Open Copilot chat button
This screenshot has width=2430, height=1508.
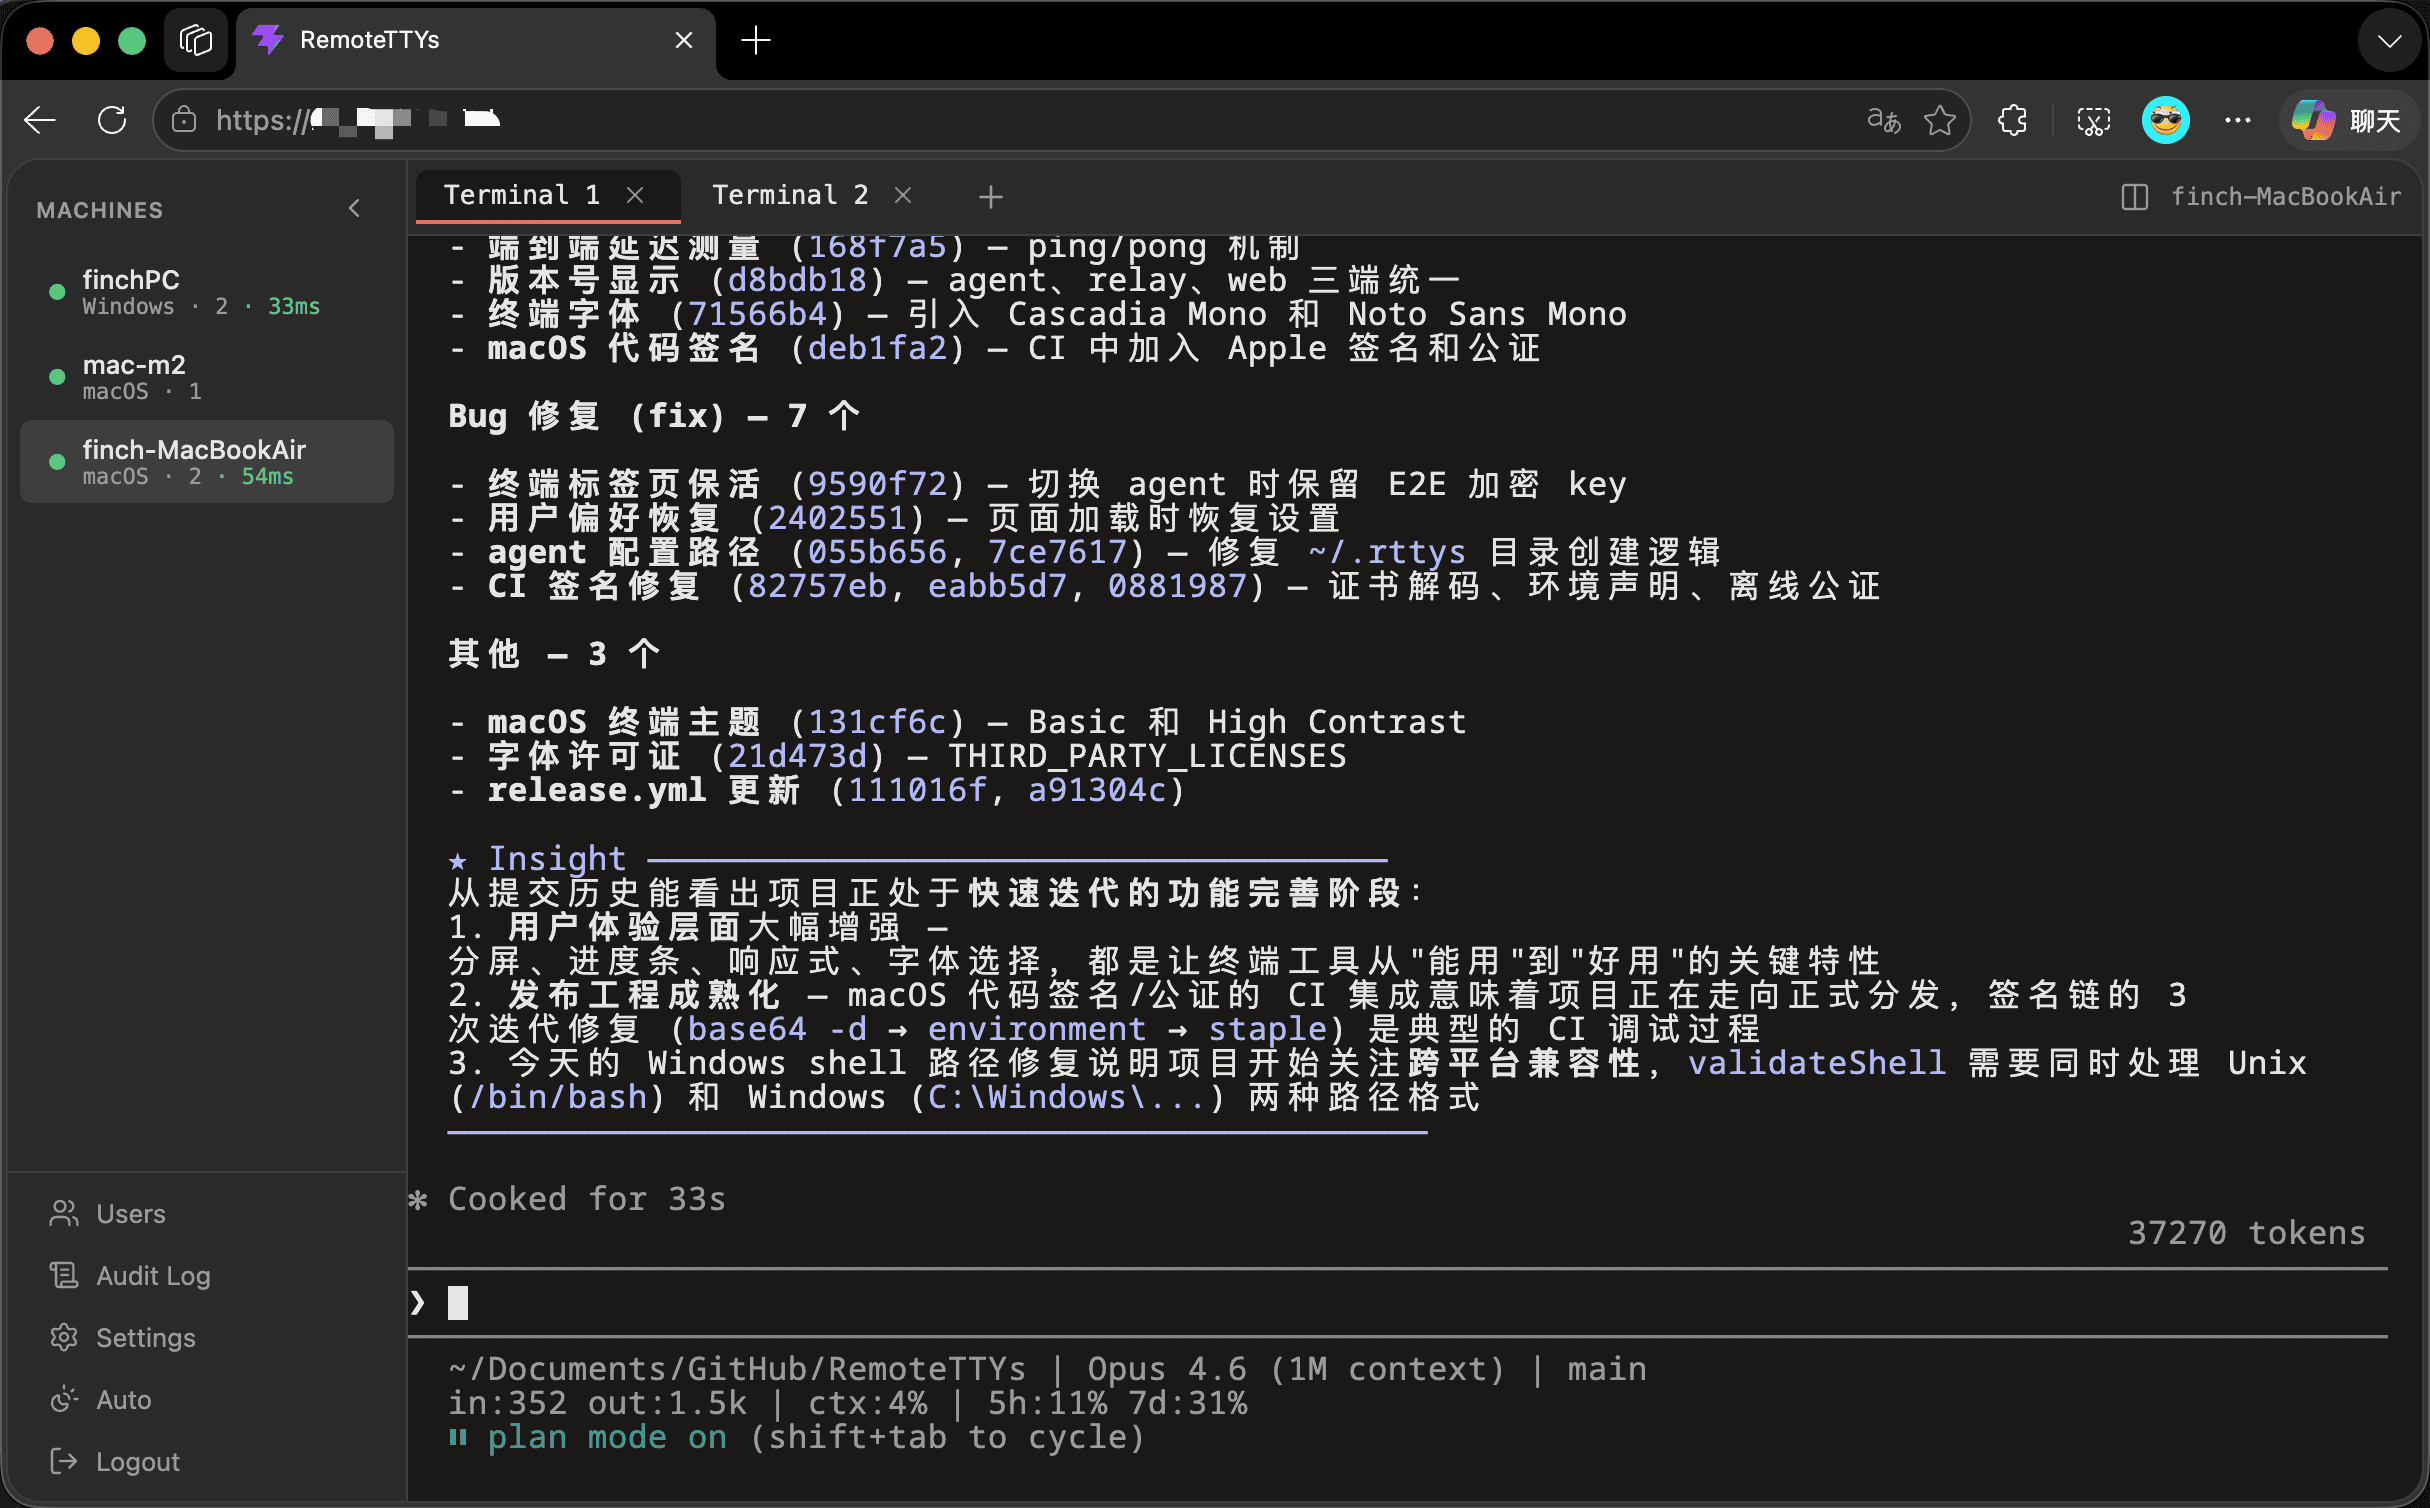tap(2347, 121)
